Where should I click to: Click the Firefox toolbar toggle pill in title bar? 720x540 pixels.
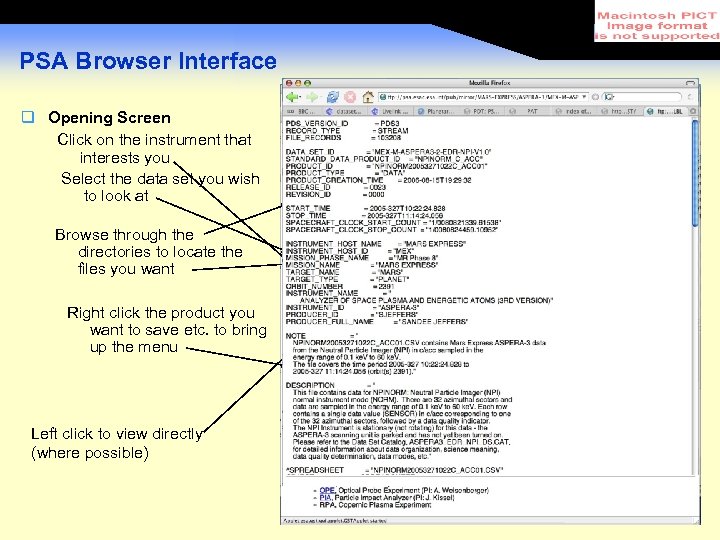[690, 83]
